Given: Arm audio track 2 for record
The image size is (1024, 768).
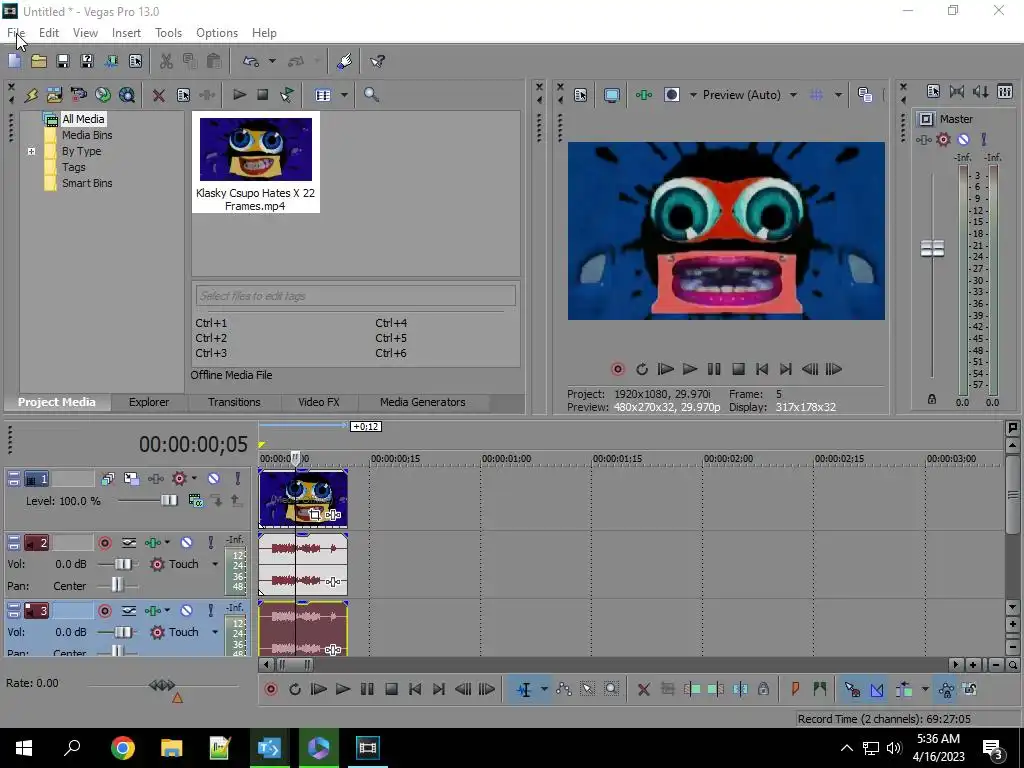Looking at the screenshot, I should (x=104, y=542).
